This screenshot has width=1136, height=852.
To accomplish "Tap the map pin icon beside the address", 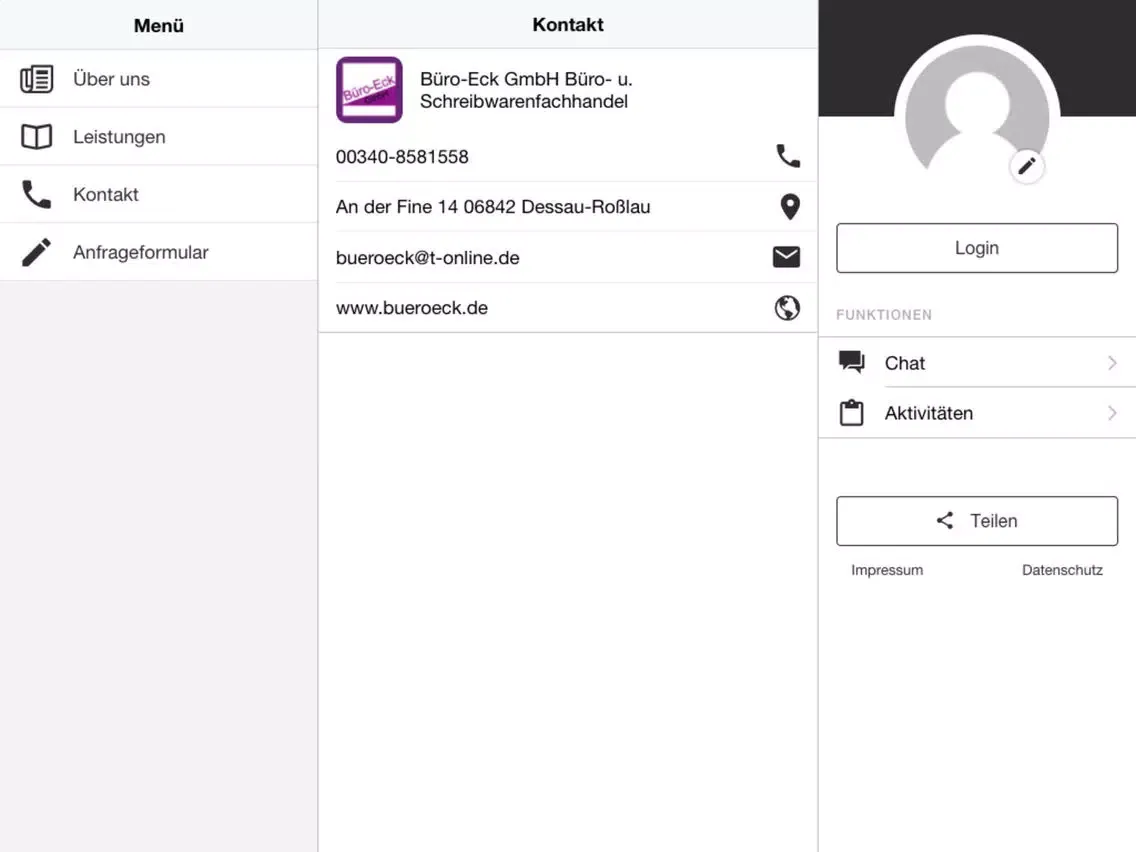I will [790, 206].
